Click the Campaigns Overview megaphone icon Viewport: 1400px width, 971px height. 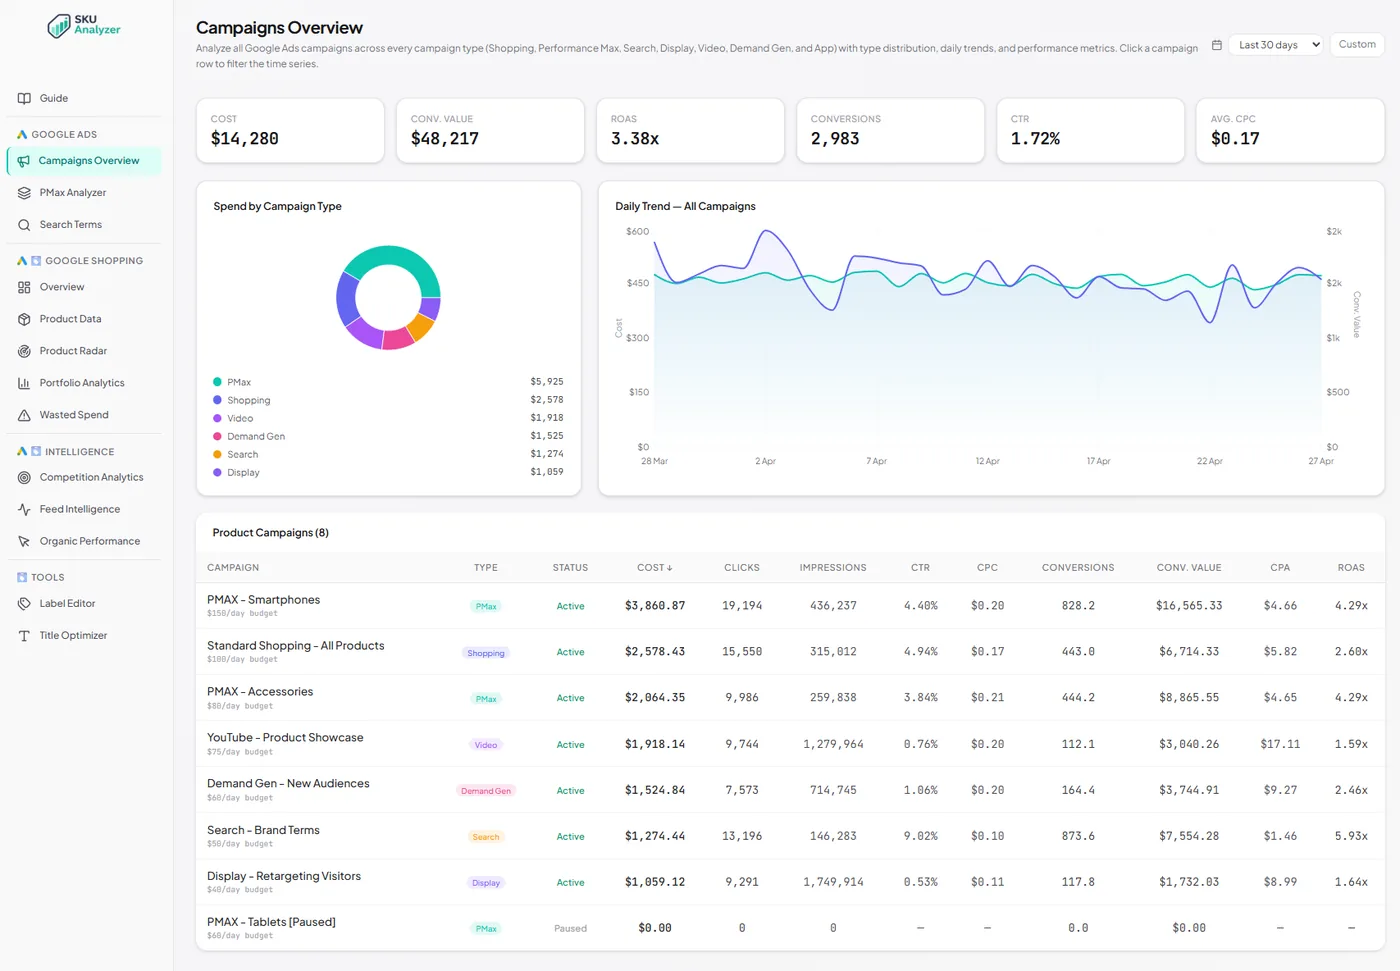23,161
